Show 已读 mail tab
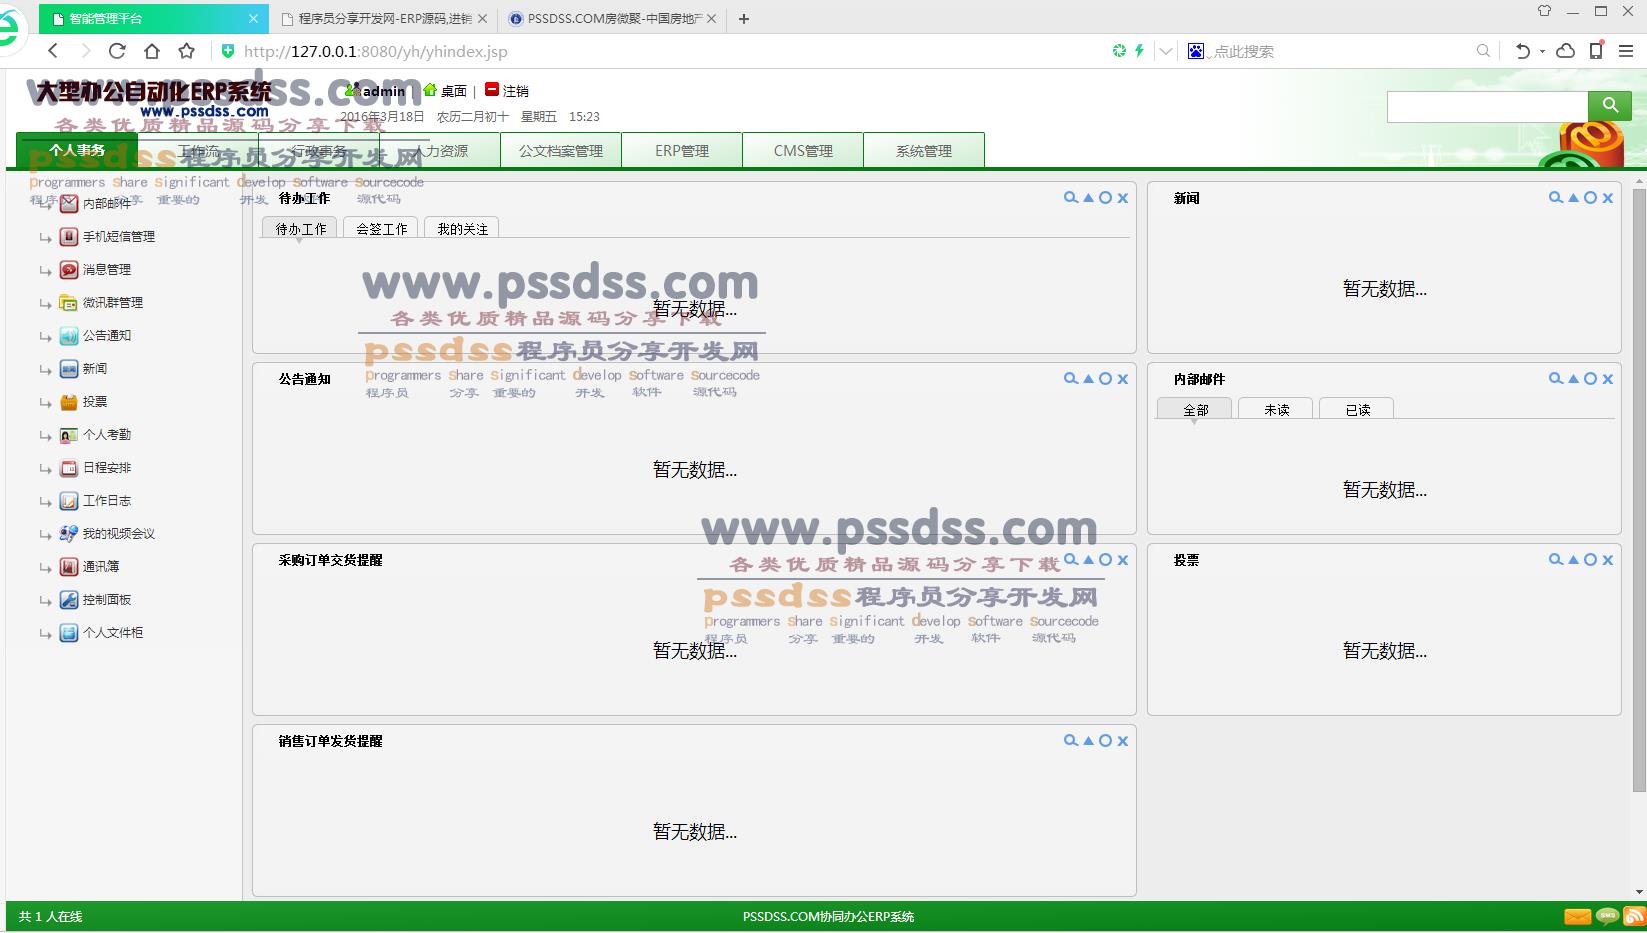The image size is (1647, 933). (1357, 409)
